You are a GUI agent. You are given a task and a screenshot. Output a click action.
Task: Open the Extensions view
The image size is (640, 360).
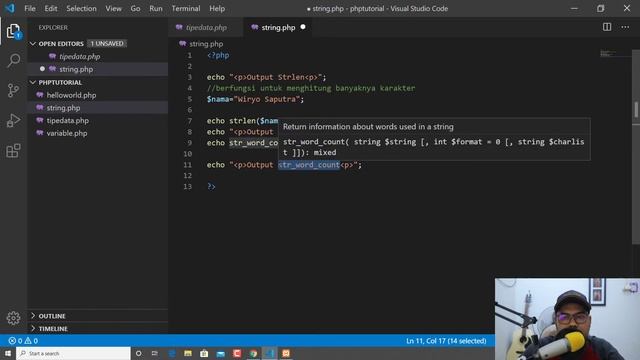(13, 151)
